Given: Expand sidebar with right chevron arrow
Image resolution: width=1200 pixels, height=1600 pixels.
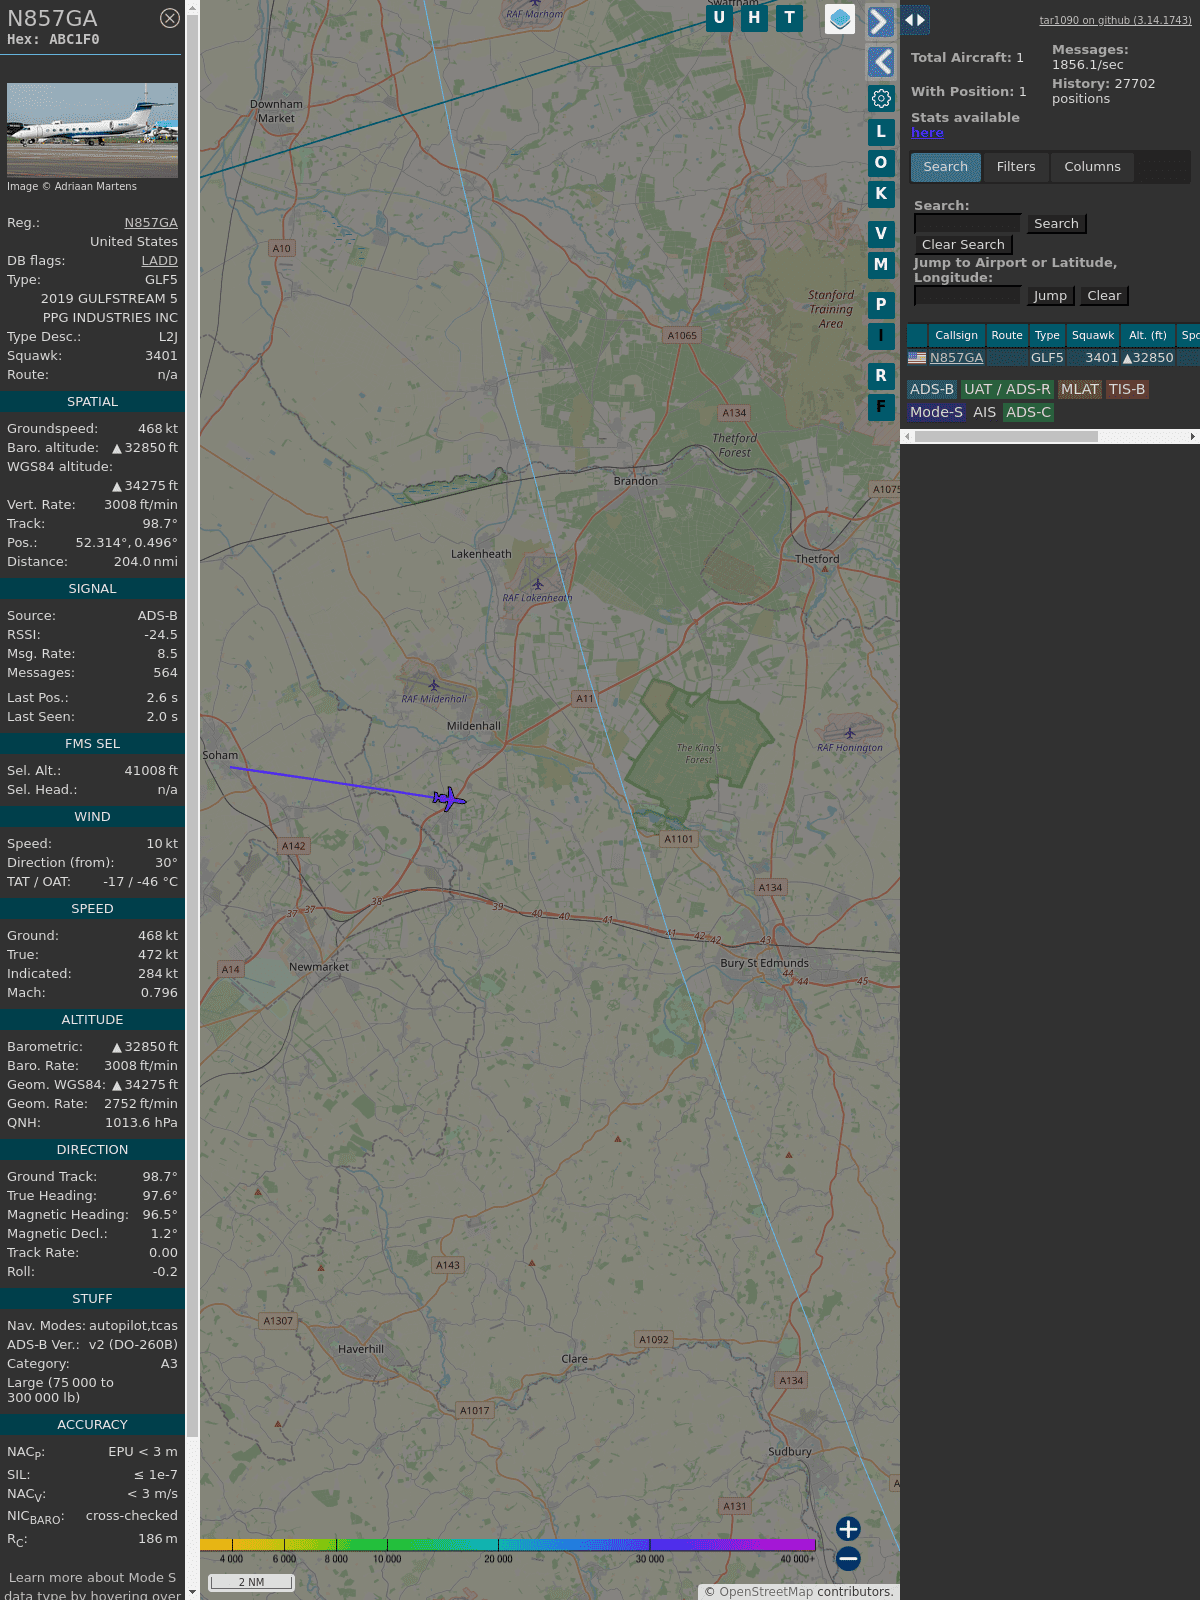Looking at the screenshot, I should 880,21.
